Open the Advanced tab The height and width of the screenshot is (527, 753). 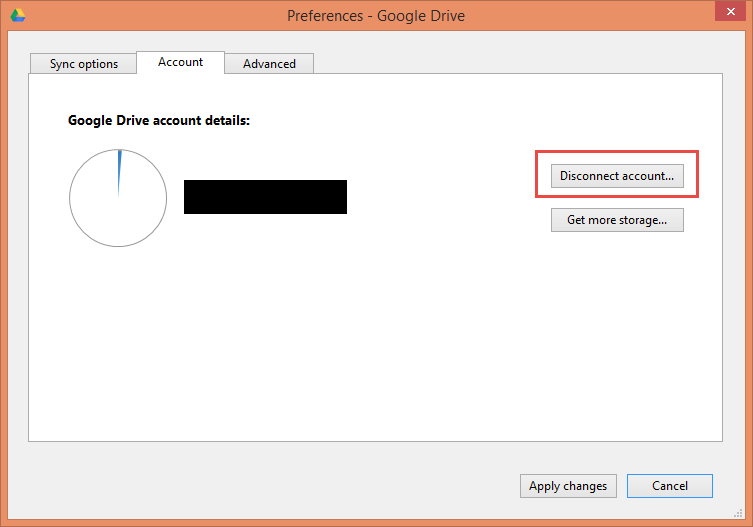(x=269, y=63)
